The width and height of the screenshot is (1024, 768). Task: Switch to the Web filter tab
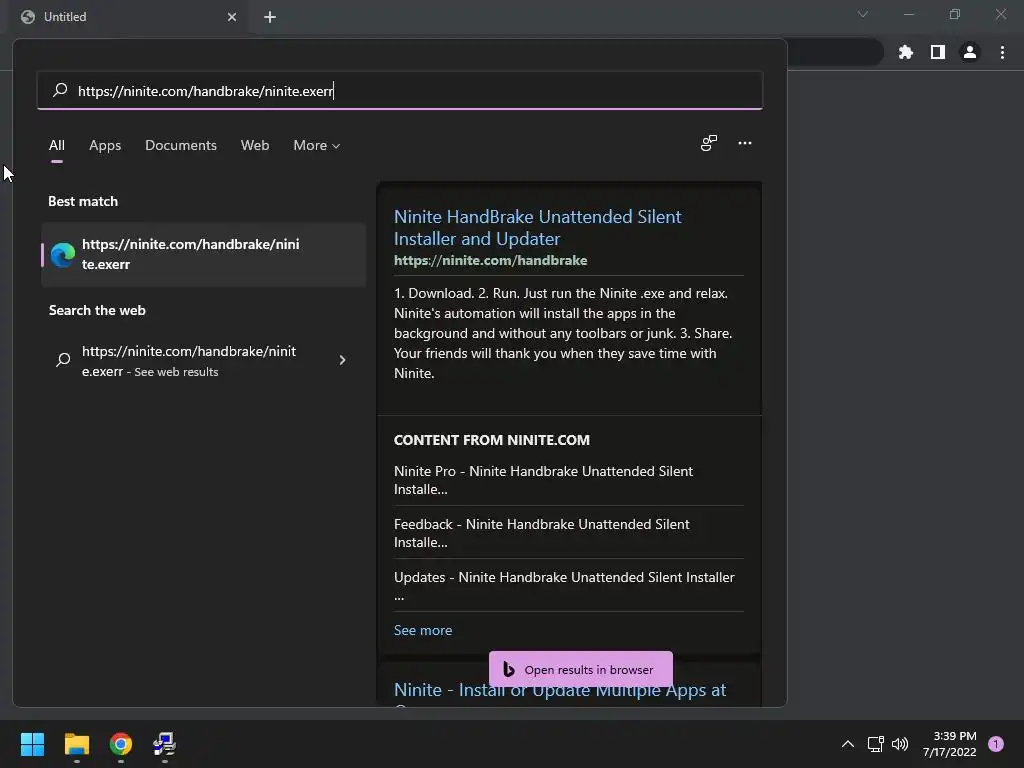coord(255,145)
